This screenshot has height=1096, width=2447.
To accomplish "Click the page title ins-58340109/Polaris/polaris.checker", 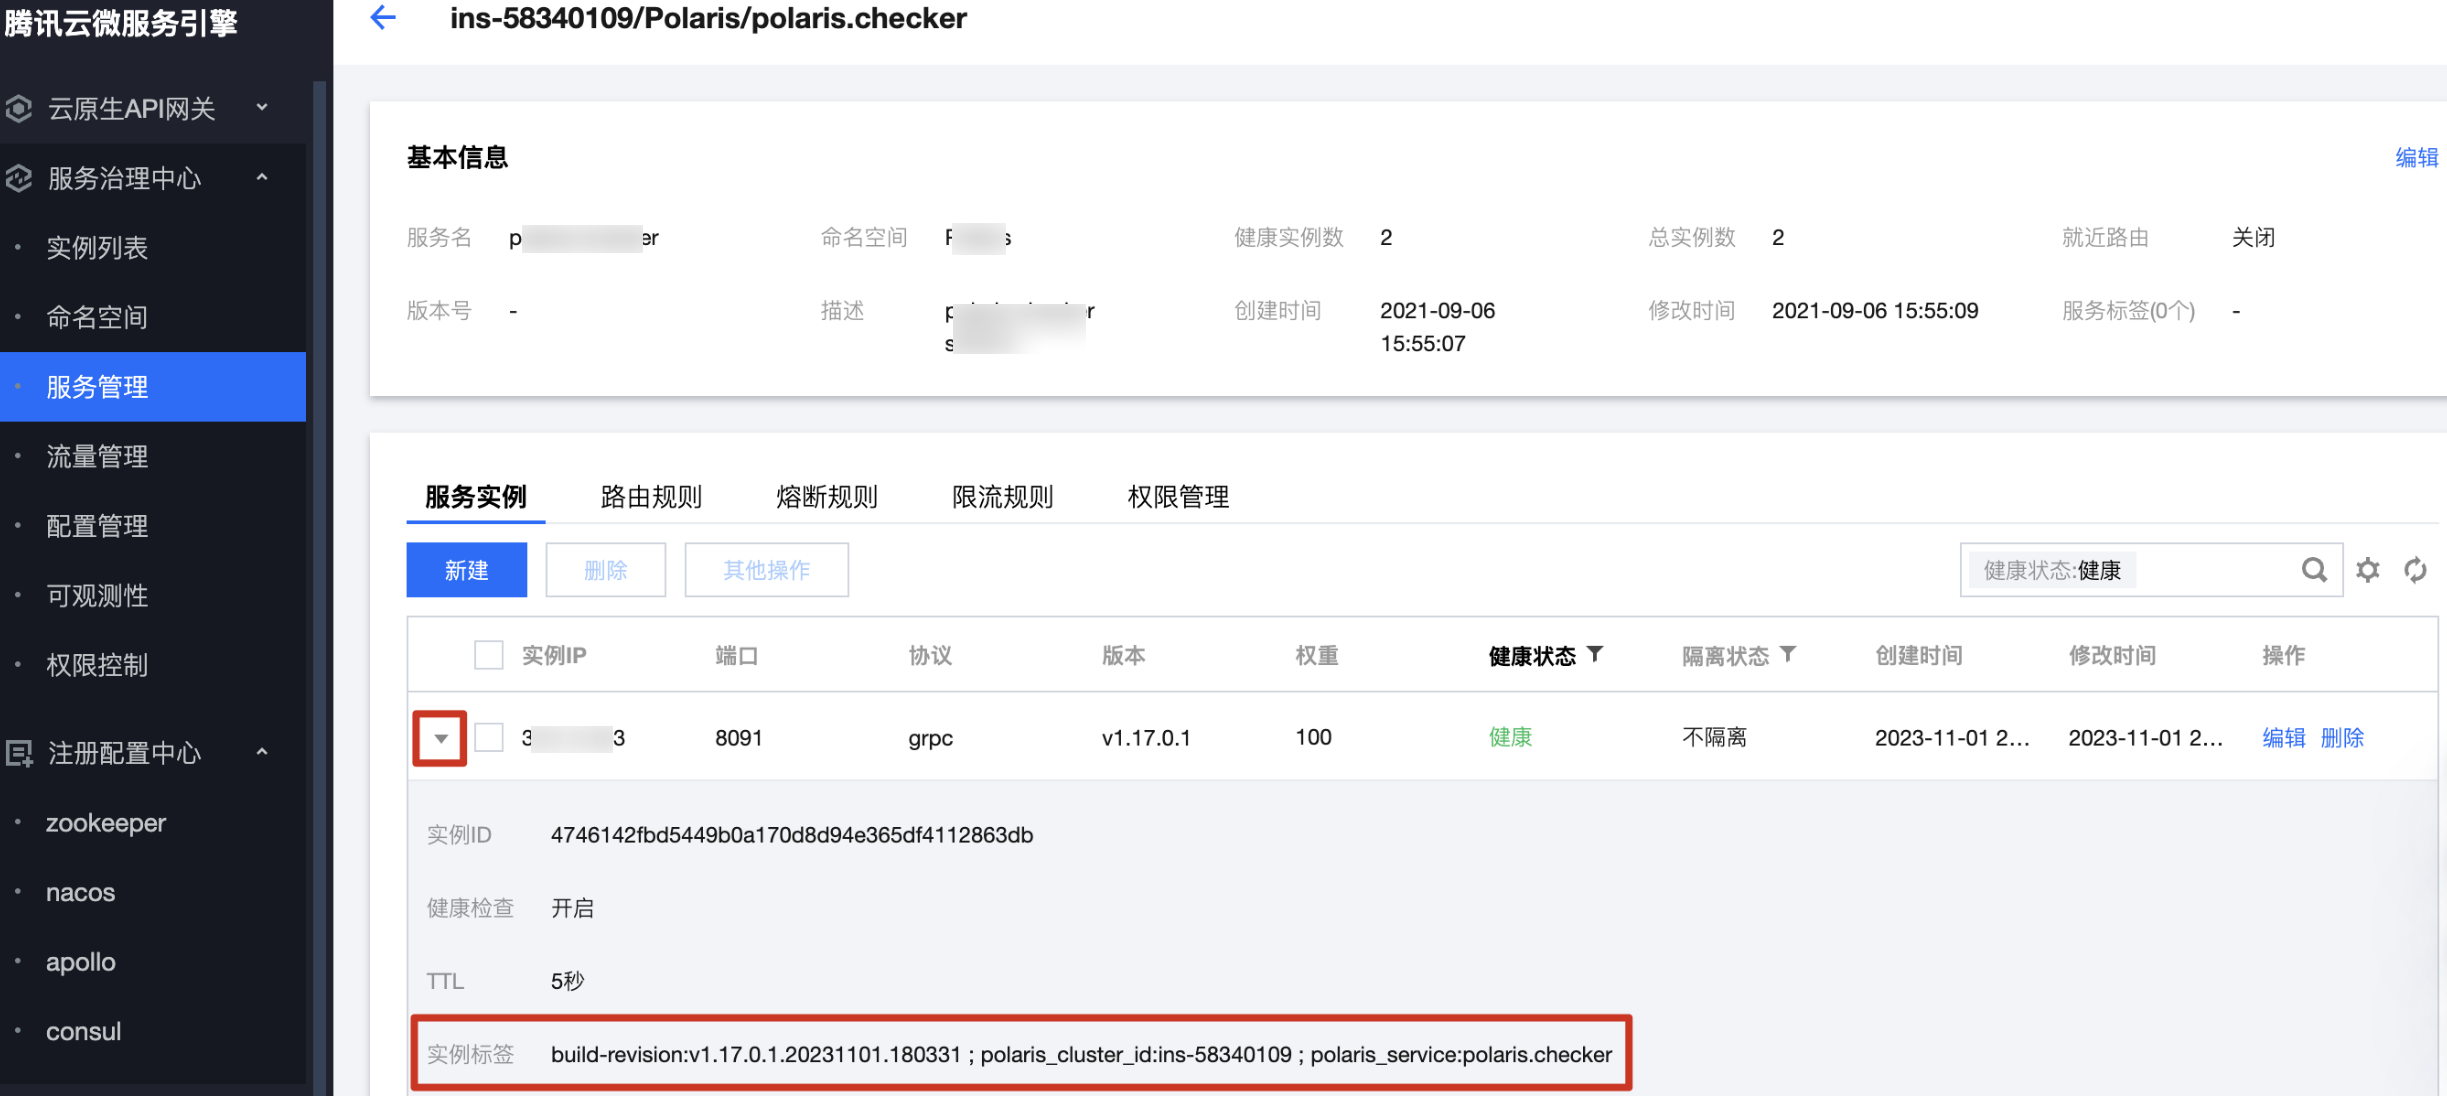I will 708,18.
